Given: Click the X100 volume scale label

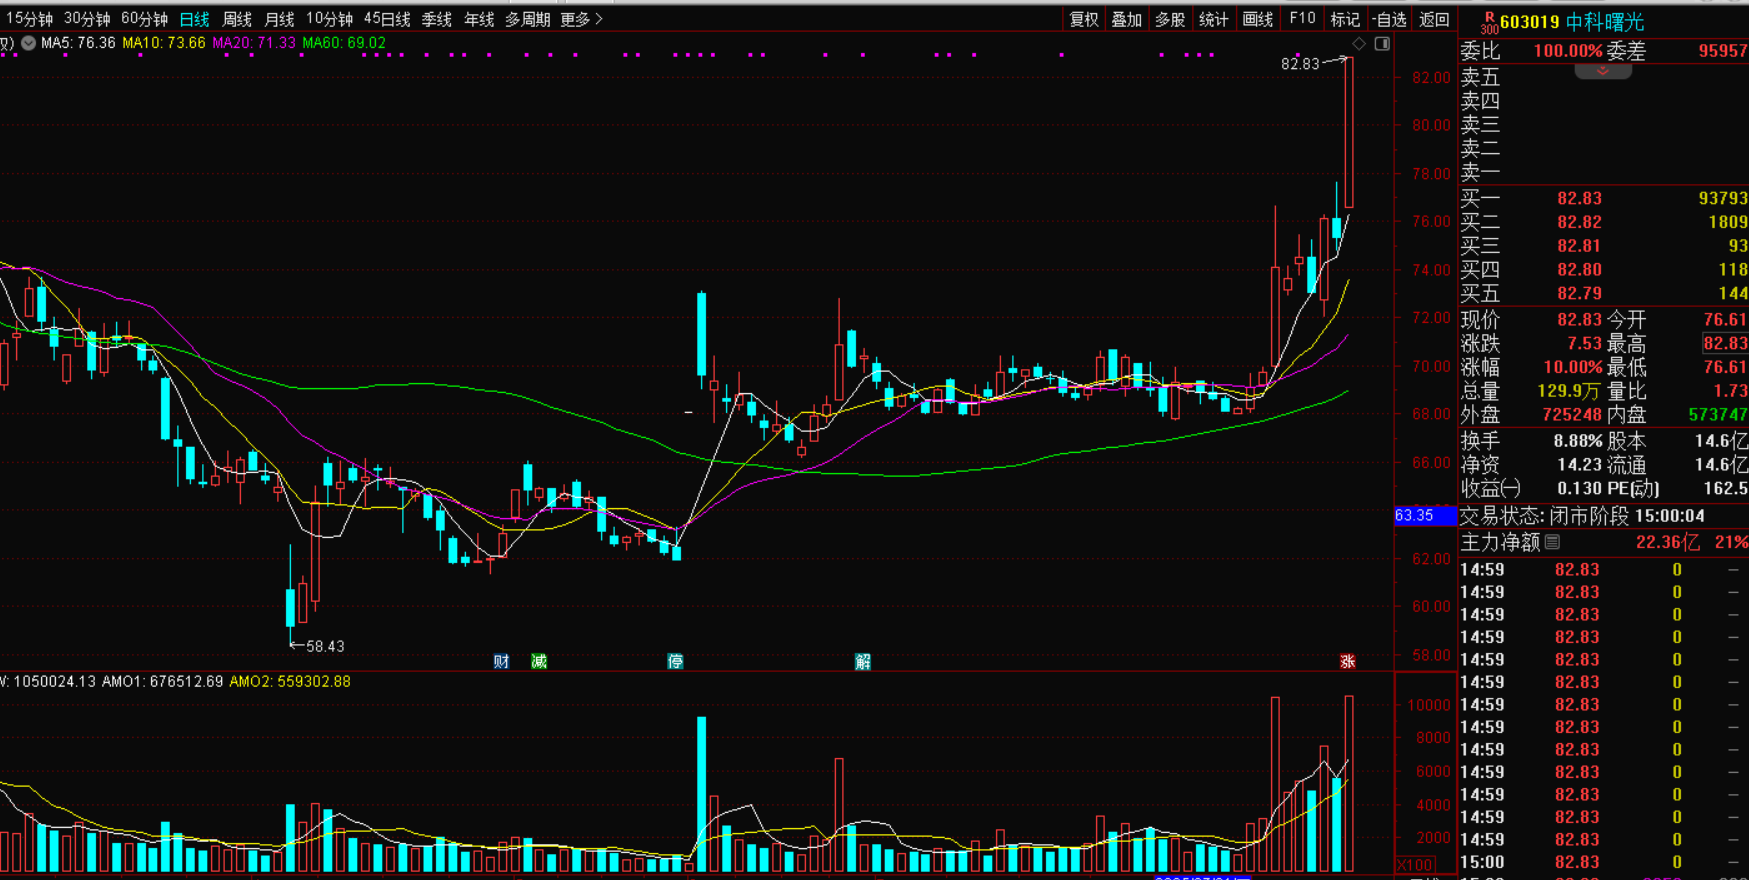Looking at the screenshot, I should click(1415, 865).
